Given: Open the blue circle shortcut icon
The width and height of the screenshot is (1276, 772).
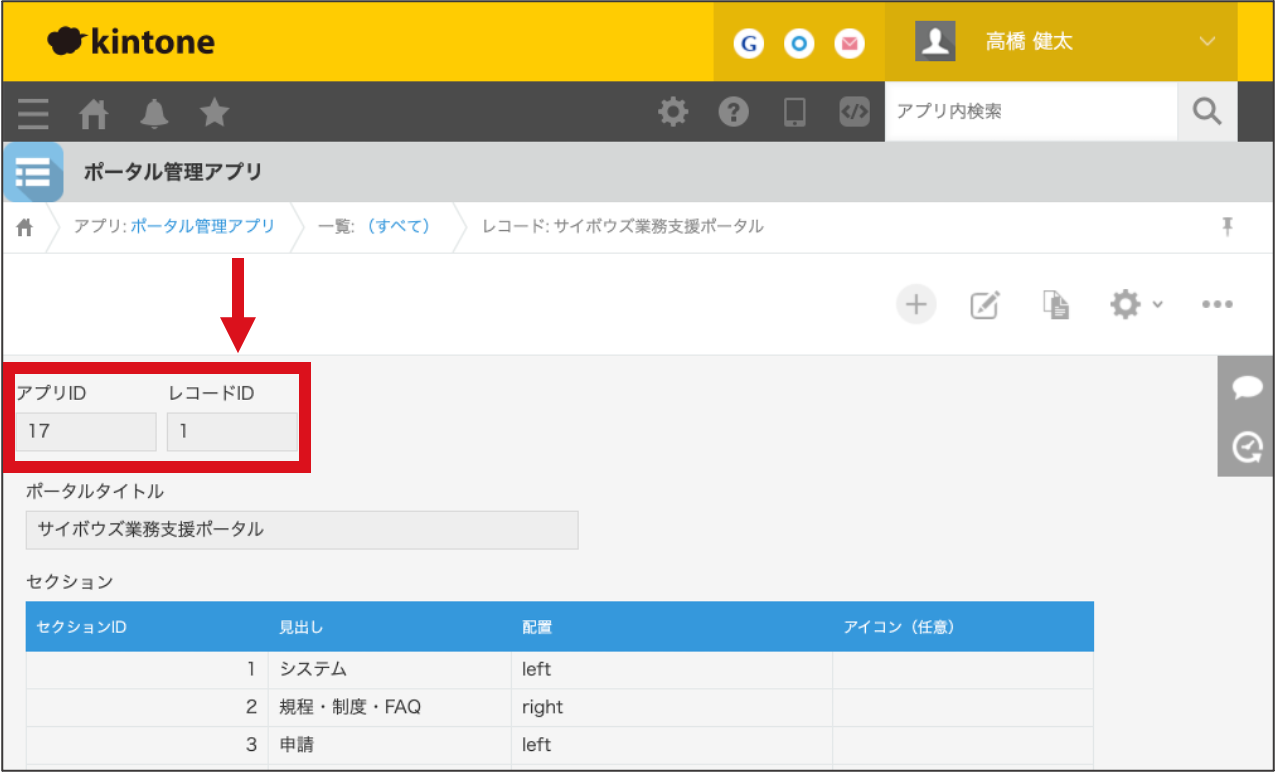Looking at the screenshot, I should coord(798,44).
